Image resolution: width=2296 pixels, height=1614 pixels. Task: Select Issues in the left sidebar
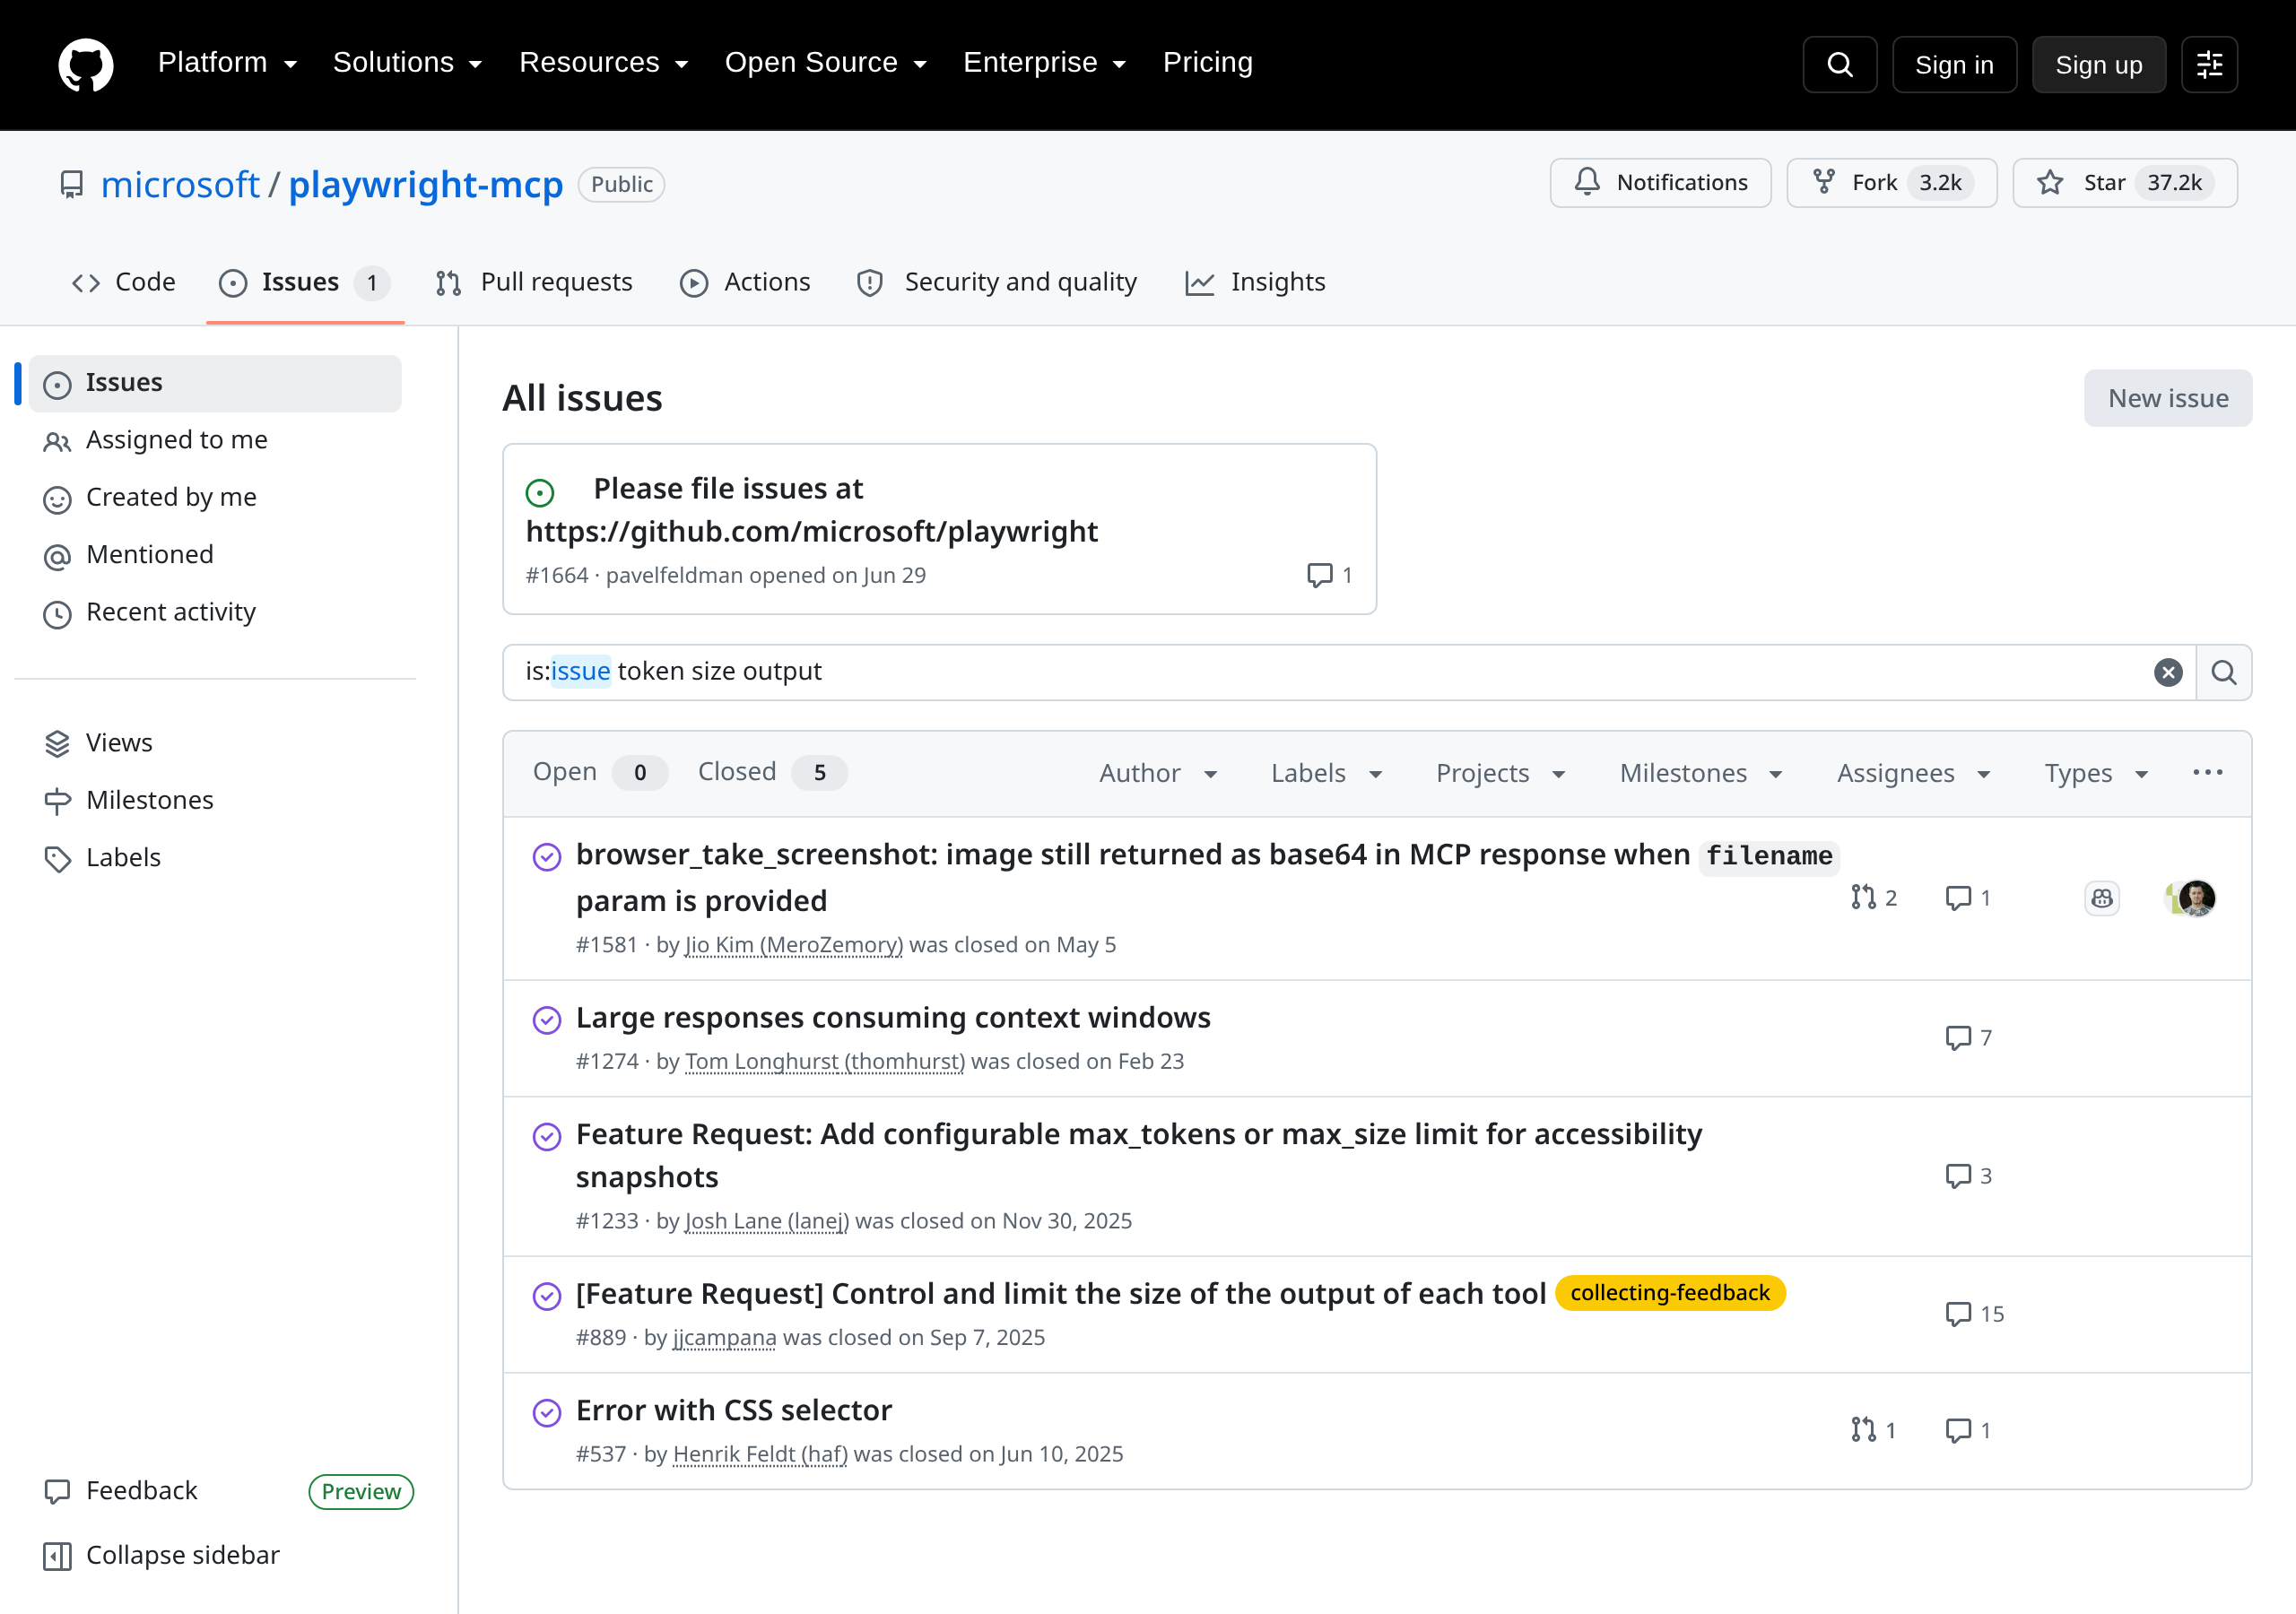215,384
